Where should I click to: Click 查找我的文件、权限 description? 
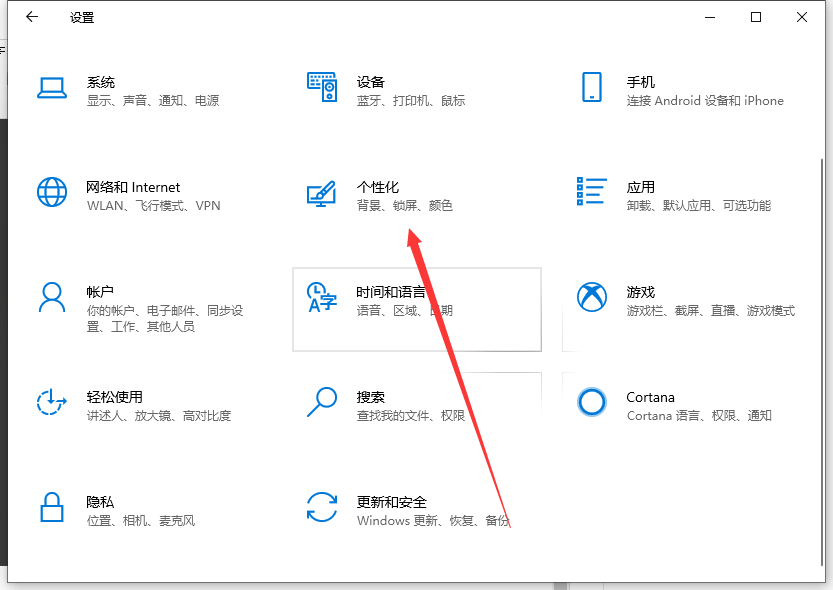[x=411, y=415]
